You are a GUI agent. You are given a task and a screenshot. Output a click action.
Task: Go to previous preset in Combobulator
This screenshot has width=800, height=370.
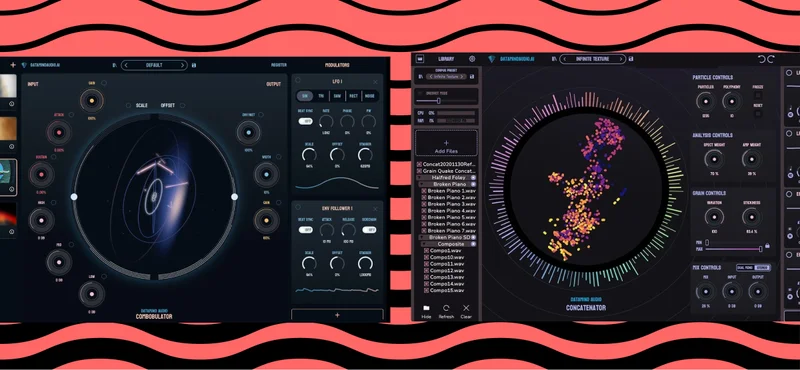click(127, 65)
